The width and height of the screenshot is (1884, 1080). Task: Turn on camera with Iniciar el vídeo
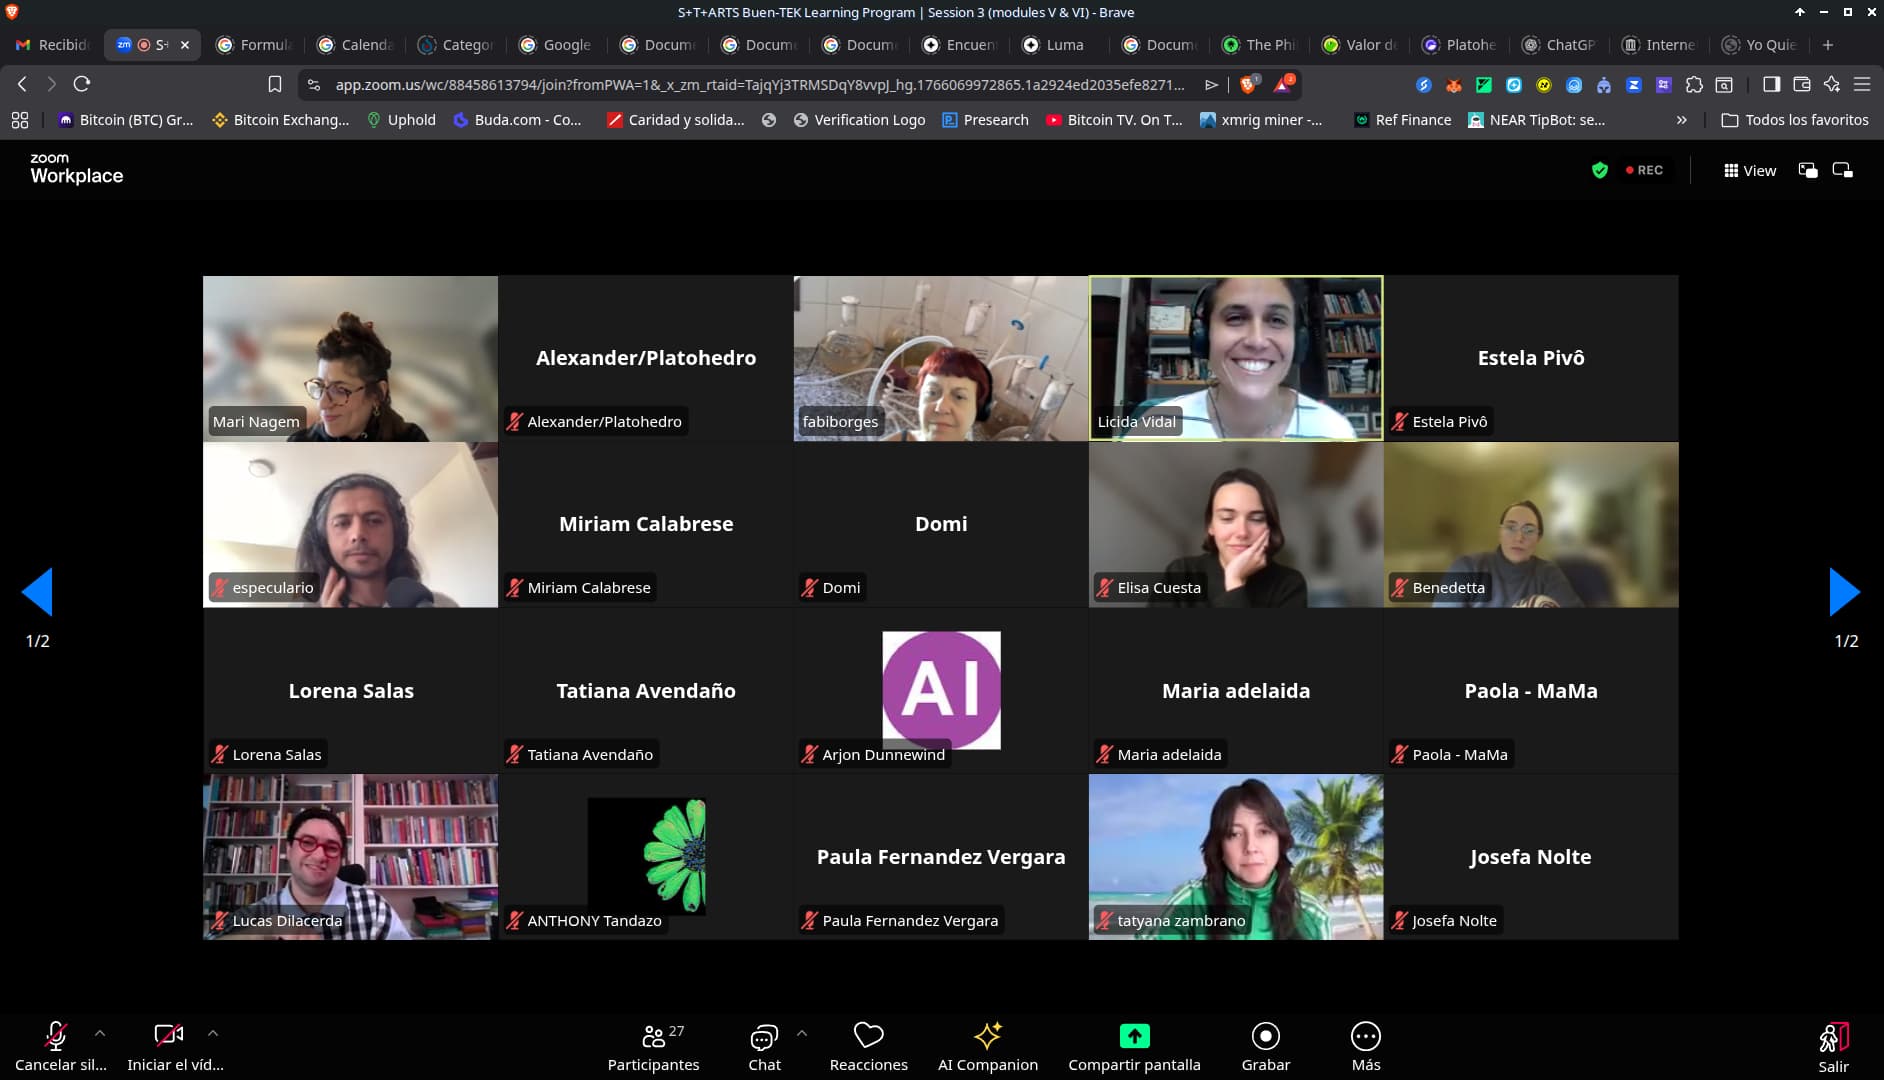coord(168,1046)
